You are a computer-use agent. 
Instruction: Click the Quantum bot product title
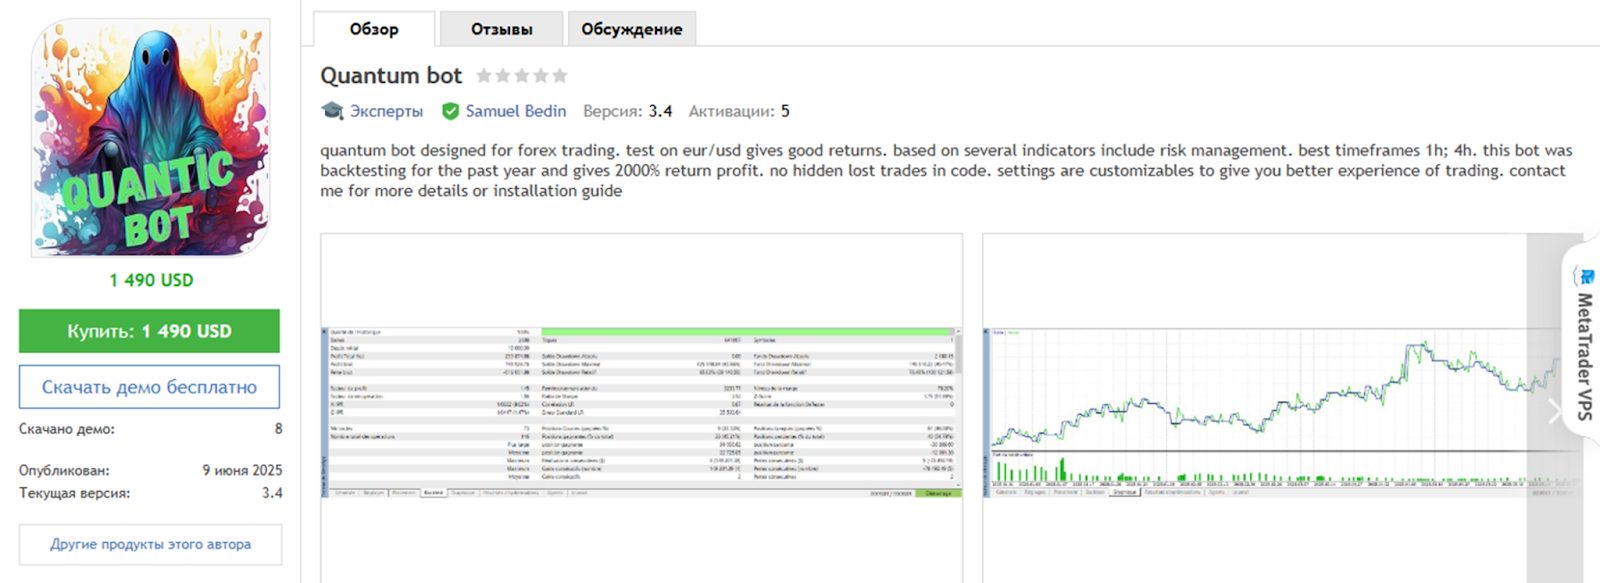click(x=391, y=76)
